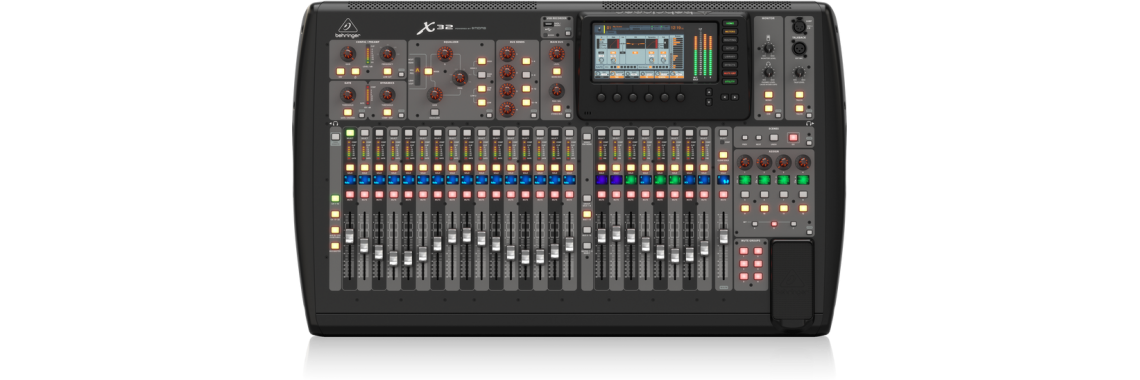The image size is (1140, 380).
Task: Open the UTILITY screen button
Action: (x=729, y=81)
